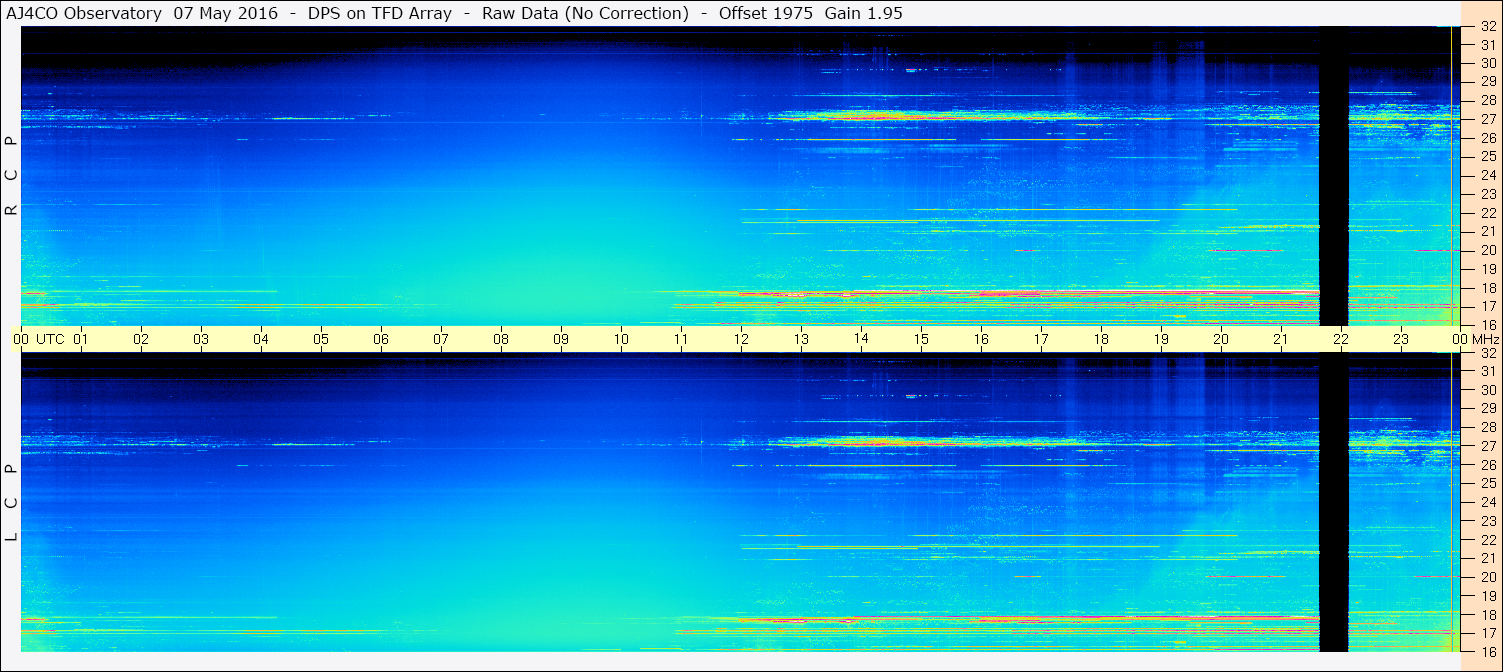Click the AJ4CO Observatory title text
The width and height of the screenshot is (1503, 672).
(83, 14)
